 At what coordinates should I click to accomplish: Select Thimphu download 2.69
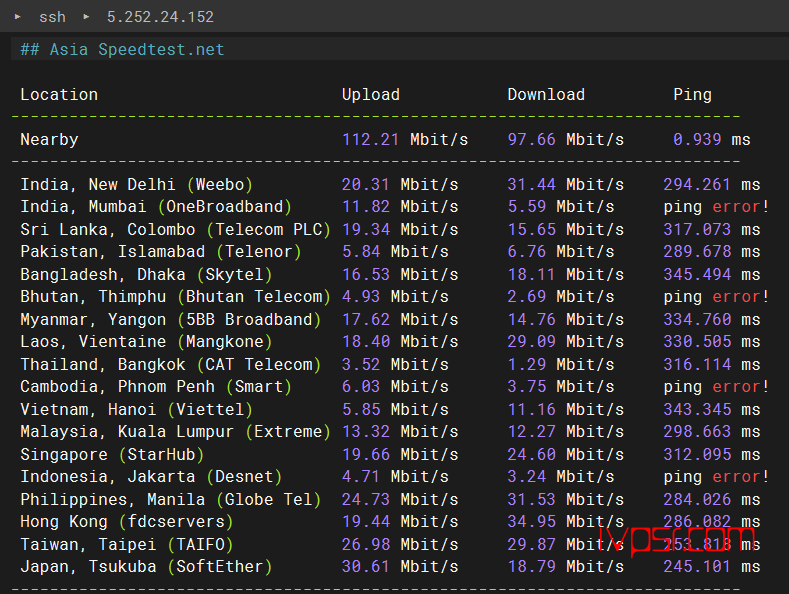(526, 296)
